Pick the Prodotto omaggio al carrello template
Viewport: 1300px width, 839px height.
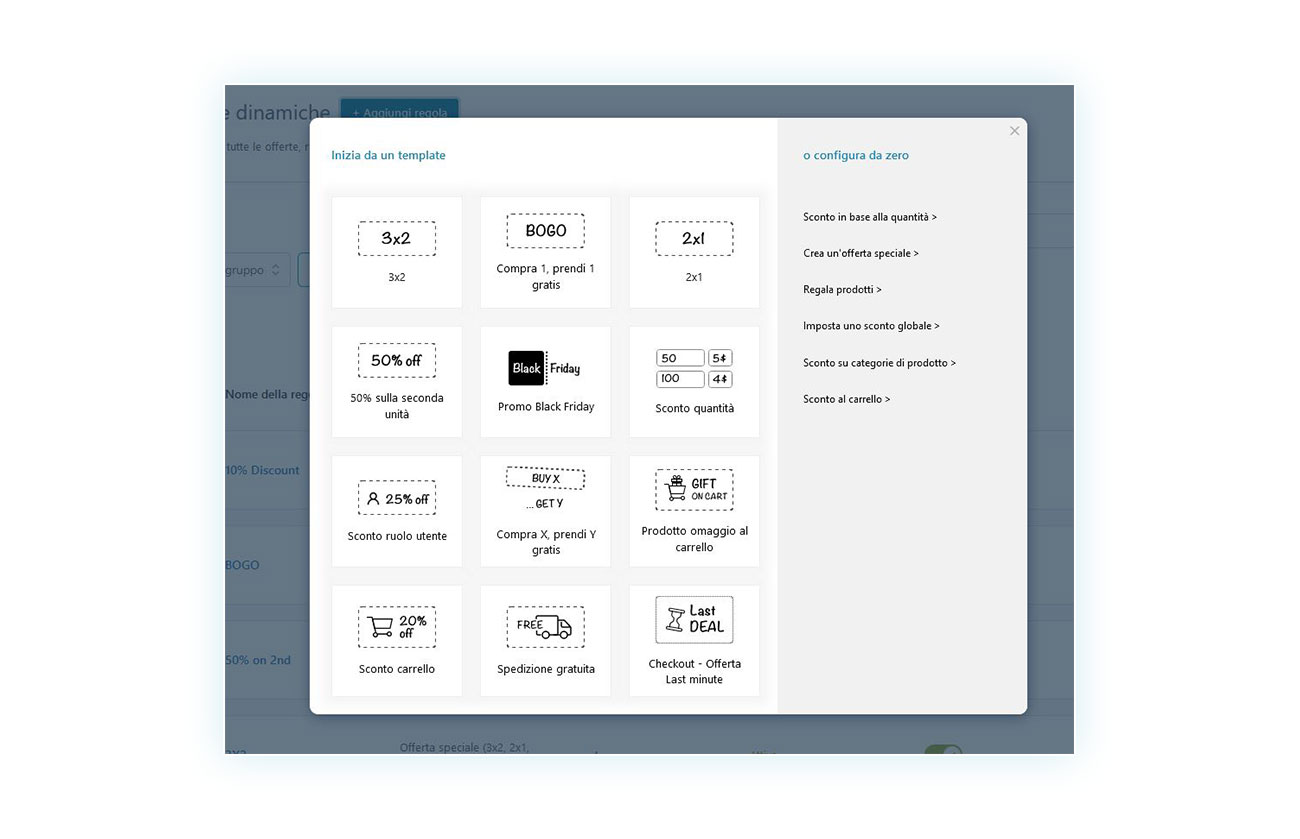694,510
